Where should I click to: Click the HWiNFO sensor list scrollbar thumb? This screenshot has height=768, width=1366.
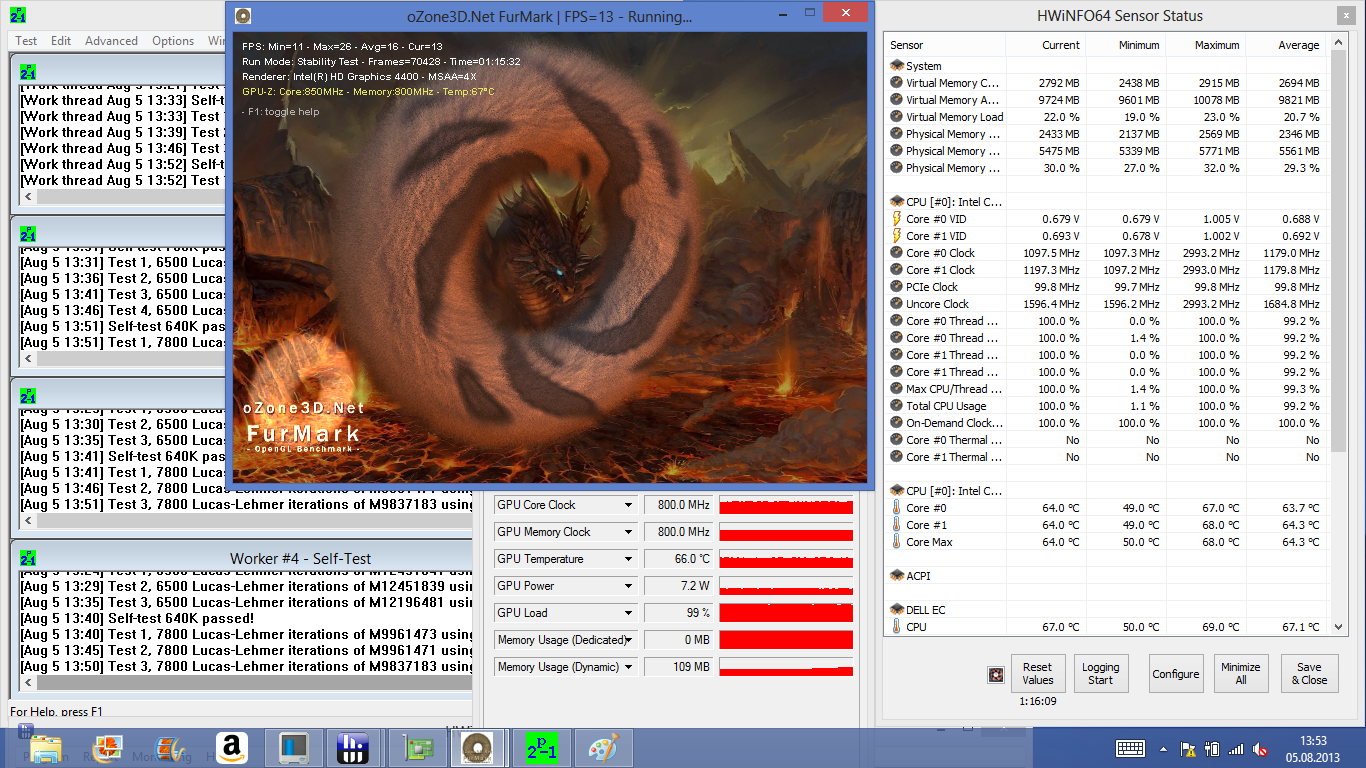[x=1339, y=250]
